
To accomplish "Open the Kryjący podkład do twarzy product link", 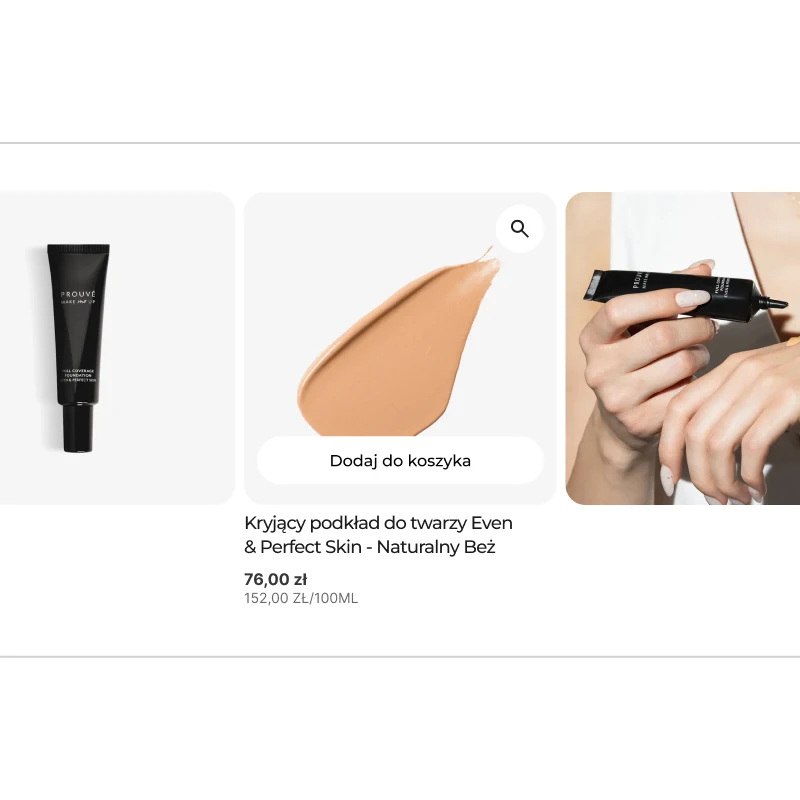I will (x=378, y=535).
